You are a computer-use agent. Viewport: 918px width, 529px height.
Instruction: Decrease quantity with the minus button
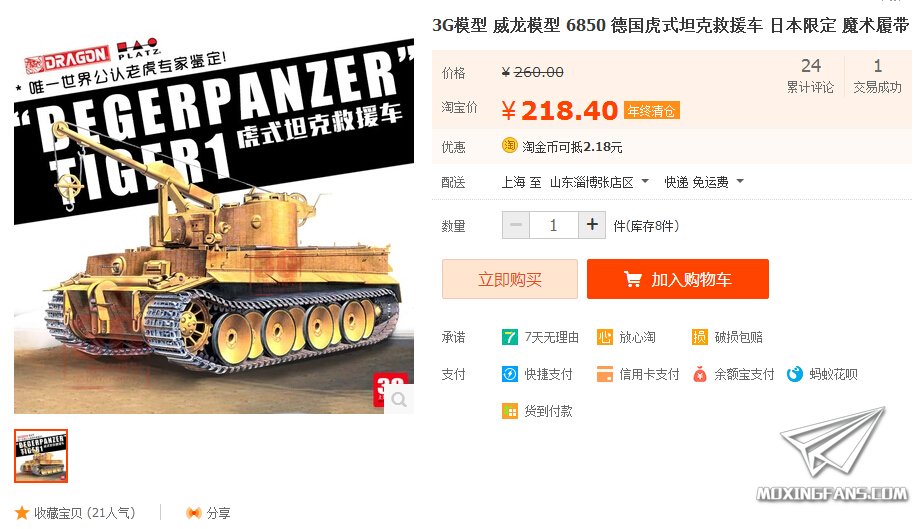[516, 225]
